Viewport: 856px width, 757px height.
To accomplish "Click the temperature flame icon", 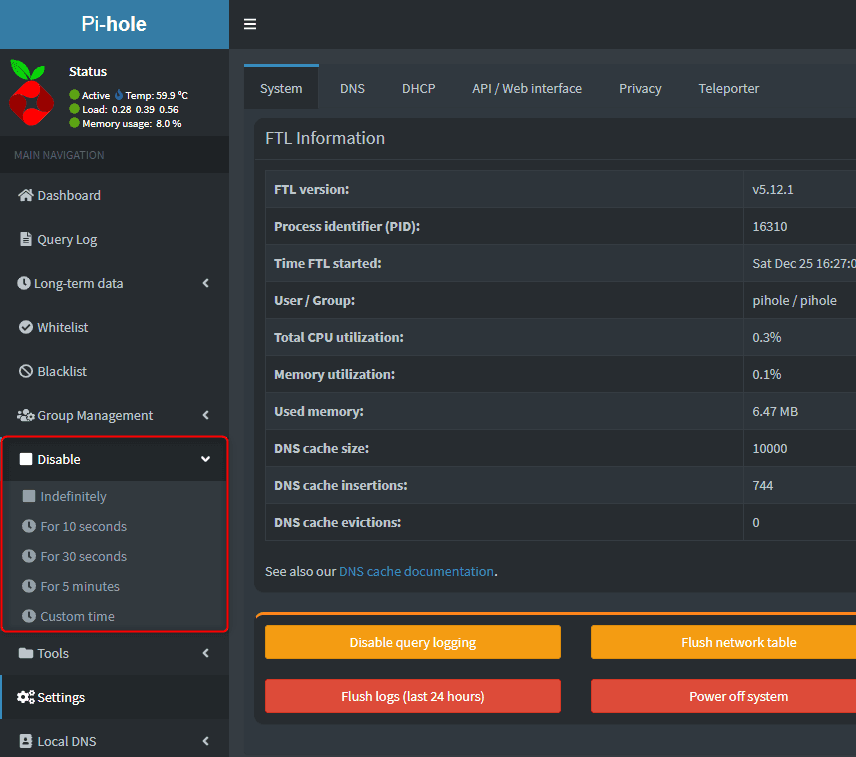I will [118, 94].
